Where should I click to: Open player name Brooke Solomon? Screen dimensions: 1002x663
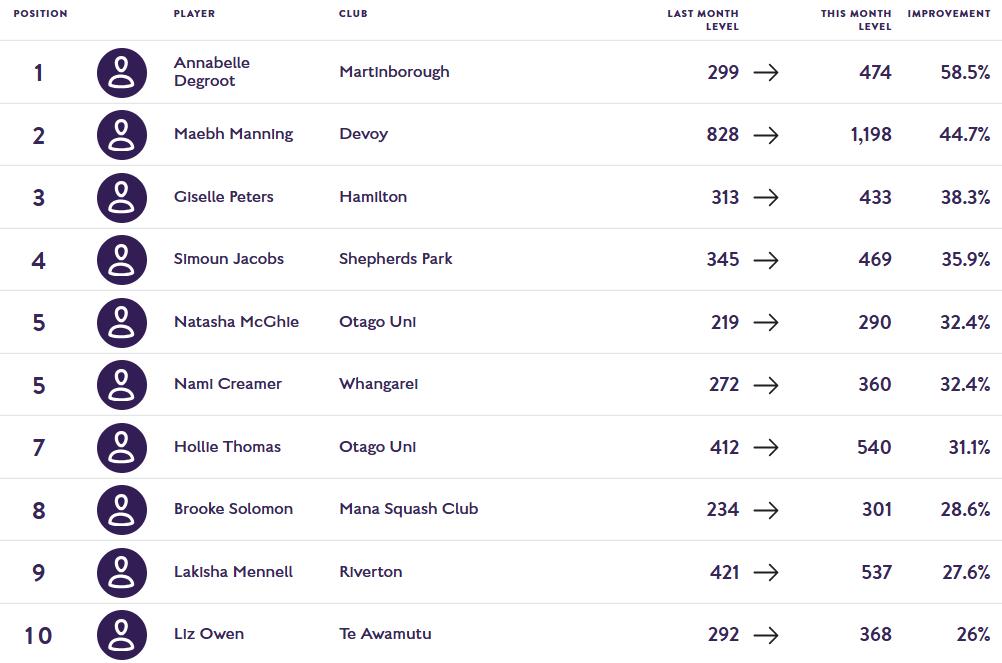[x=233, y=509]
